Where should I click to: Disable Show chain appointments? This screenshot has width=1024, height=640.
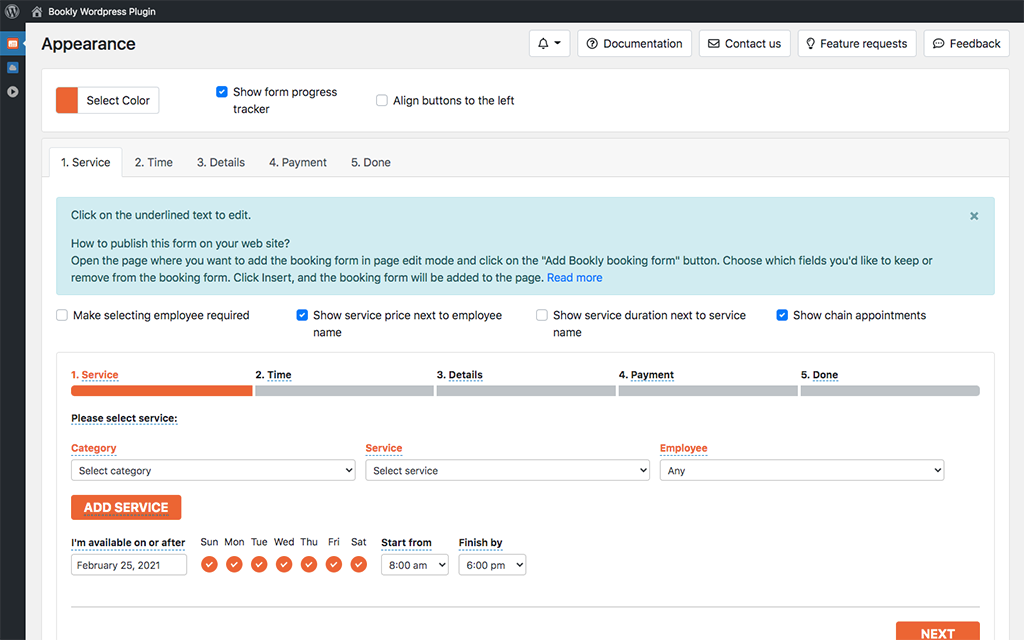point(782,315)
